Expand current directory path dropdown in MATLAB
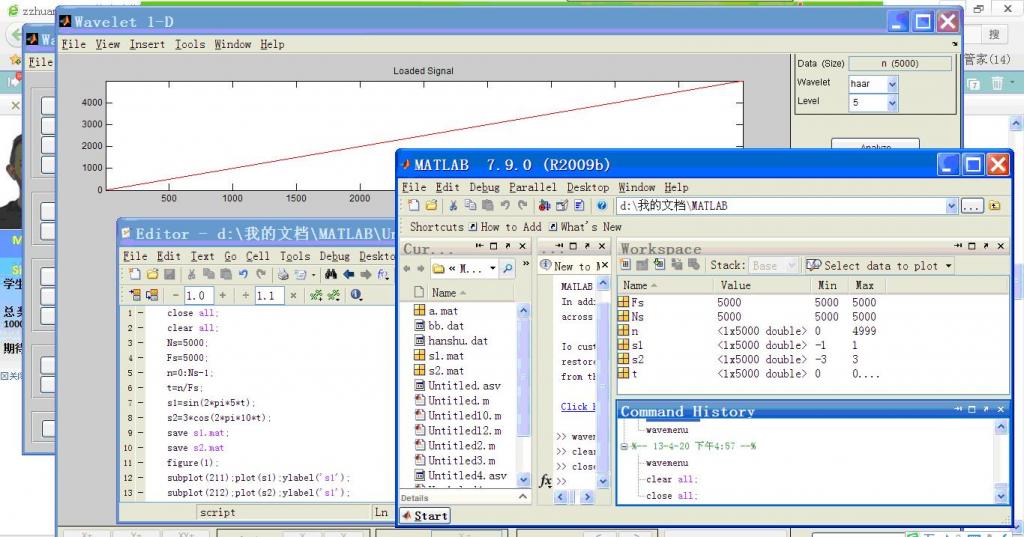1024x537 pixels. (951, 206)
